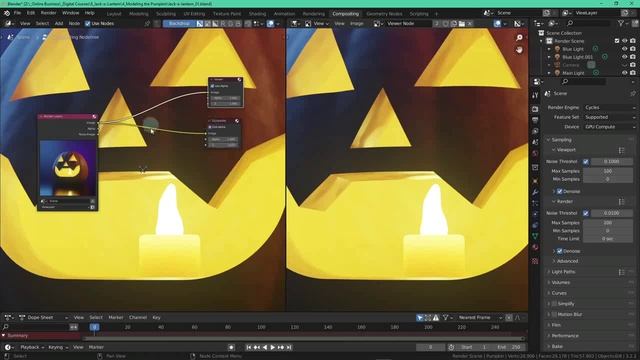Viewport: 640px width, 360px height.
Task: Open image from folder icon
Action: pos(462,24)
